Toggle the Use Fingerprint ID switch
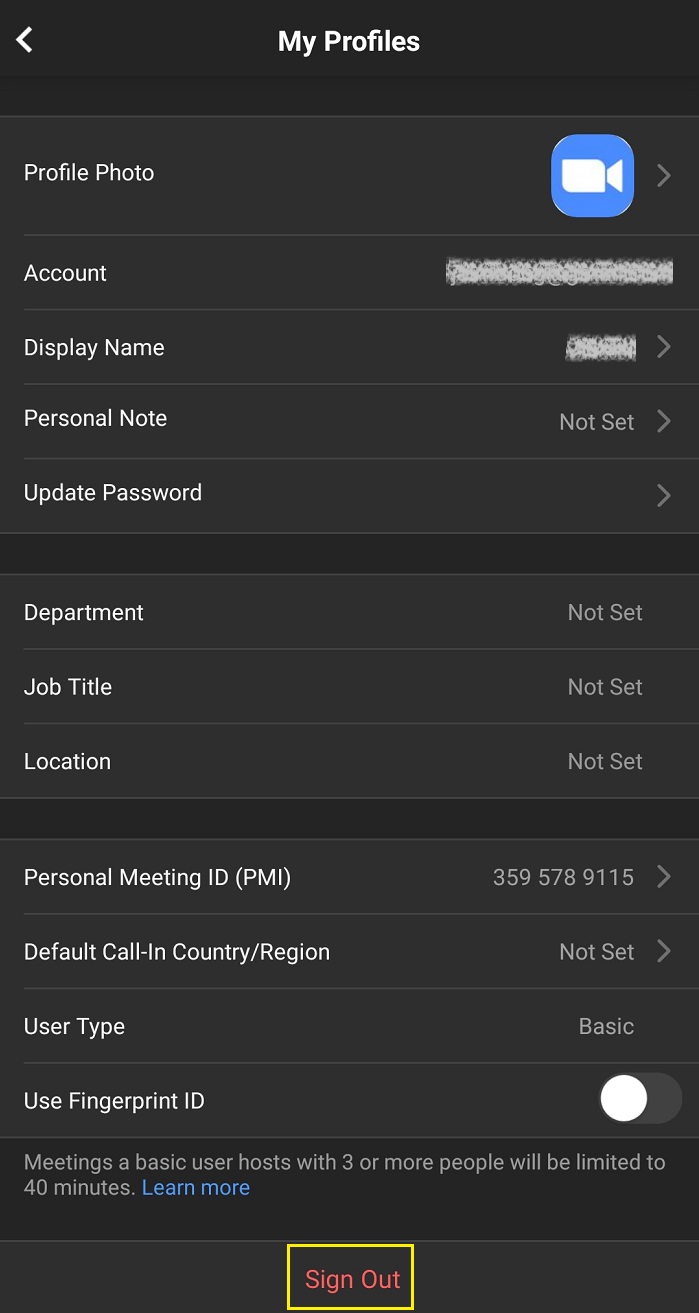Image resolution: width=699 pixels, height=1313 pixels. coord(640,1101)
